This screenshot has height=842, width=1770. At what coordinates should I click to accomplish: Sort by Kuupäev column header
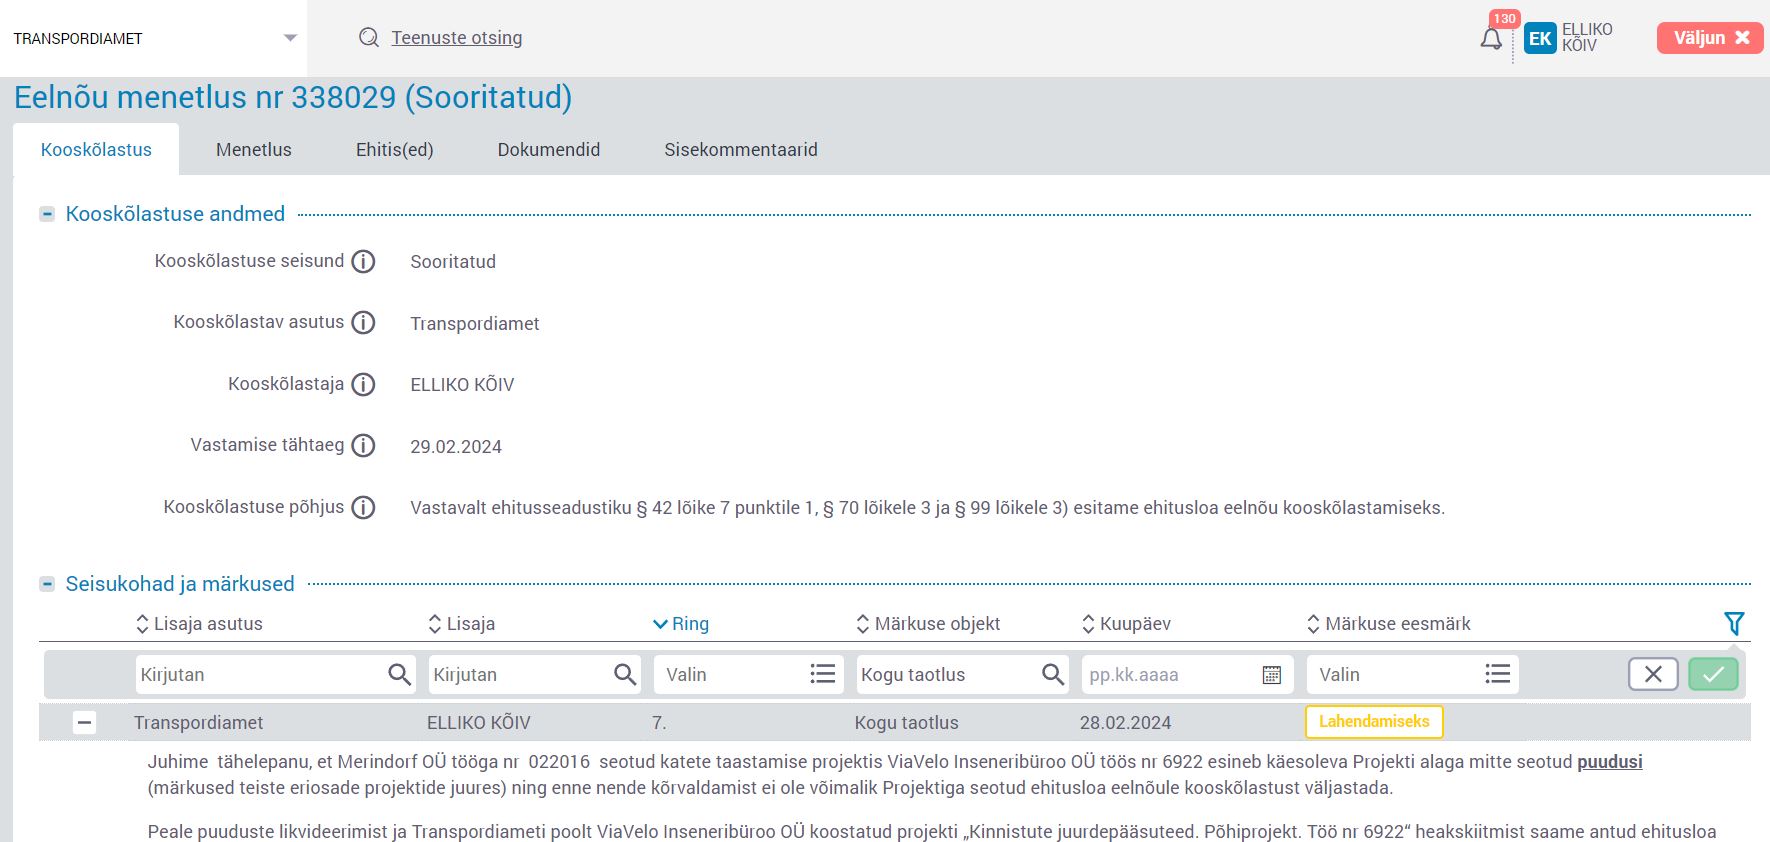point(1126,623)
